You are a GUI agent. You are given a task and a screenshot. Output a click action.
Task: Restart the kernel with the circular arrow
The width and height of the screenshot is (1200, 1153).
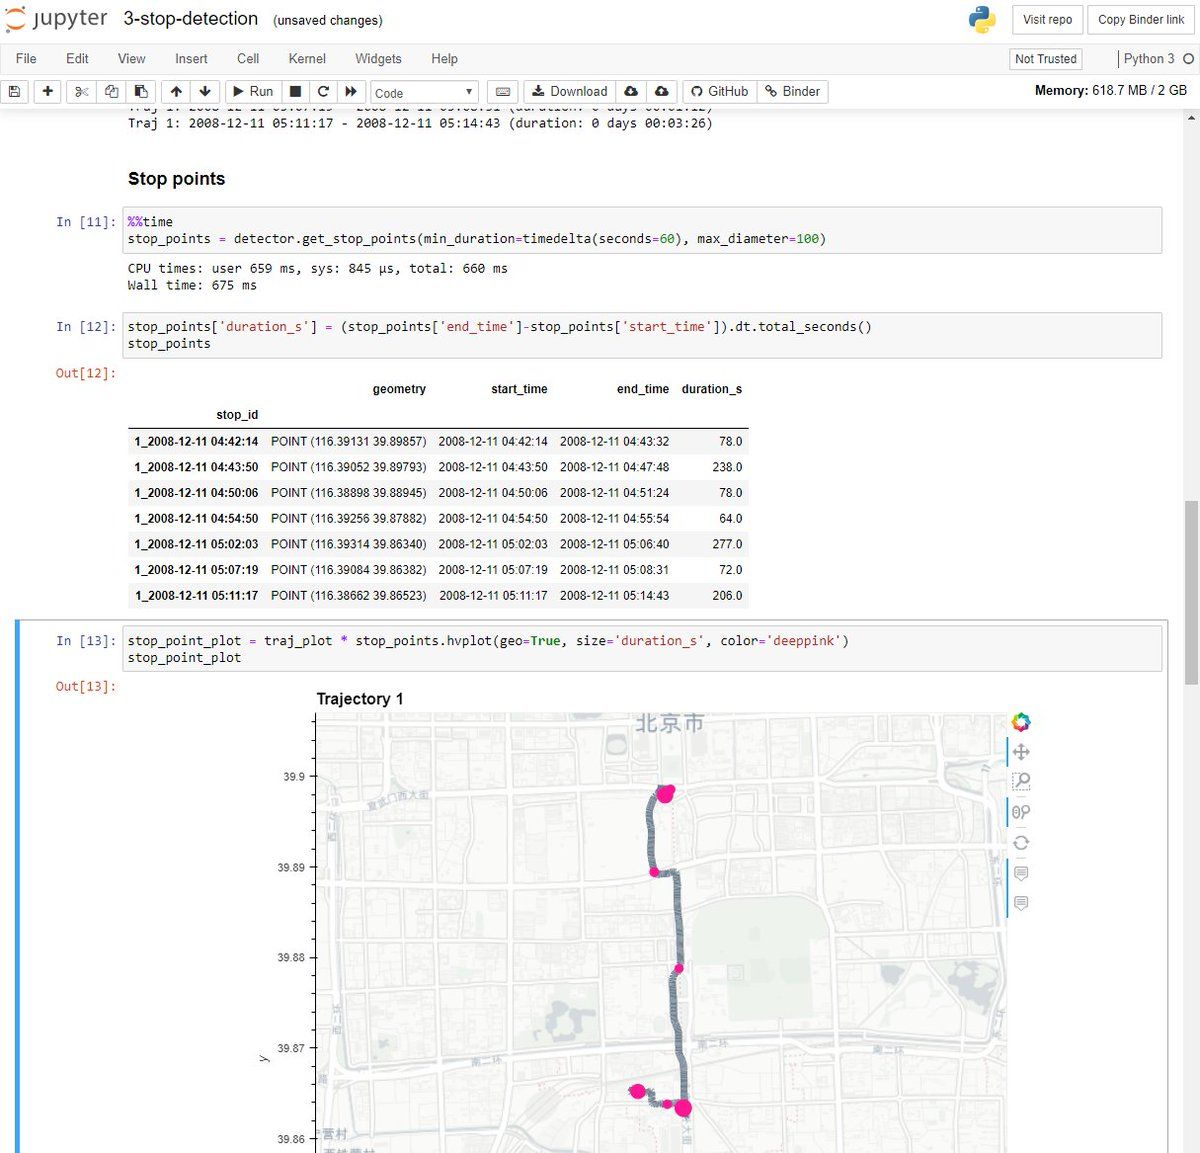coord(323,91)
